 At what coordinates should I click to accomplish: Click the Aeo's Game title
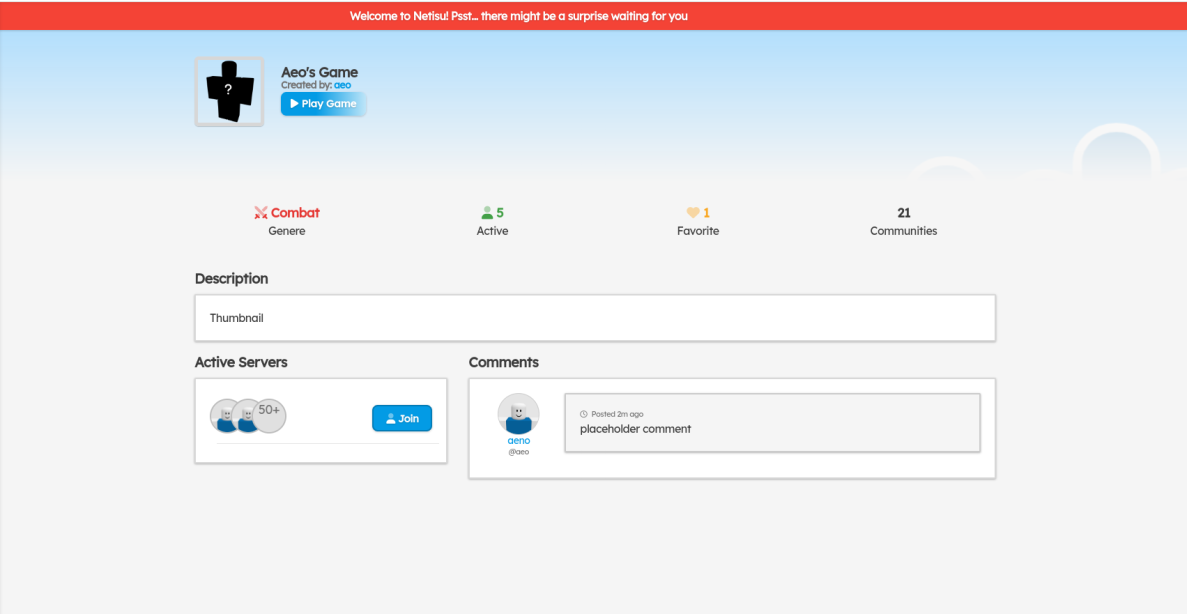[x=319, y=72]
